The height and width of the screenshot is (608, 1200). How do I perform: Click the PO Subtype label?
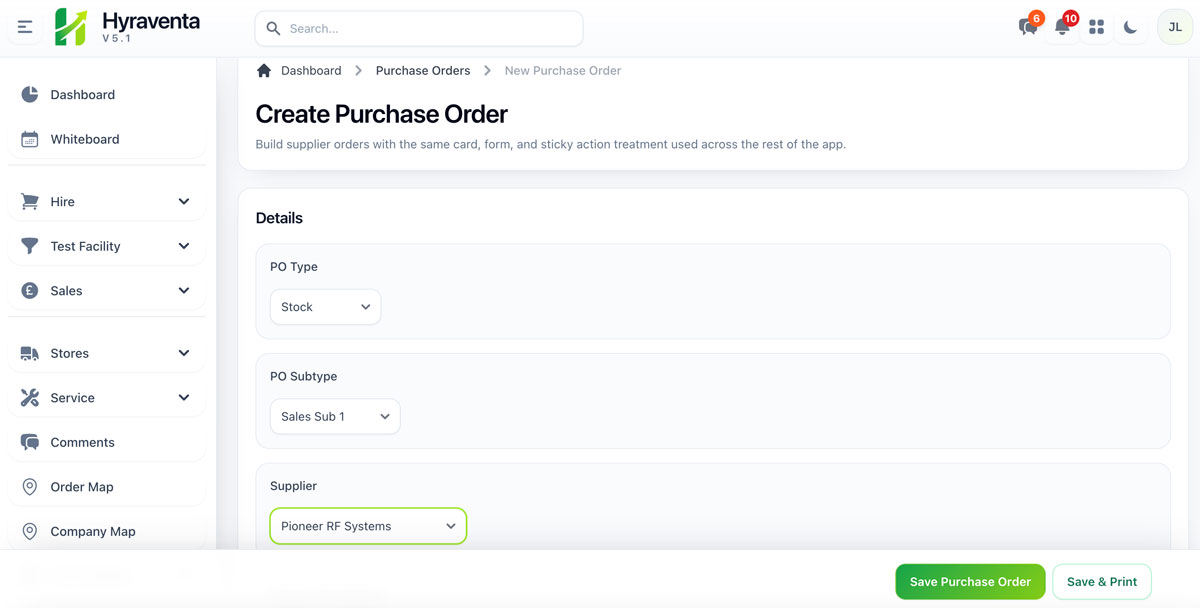304,377
